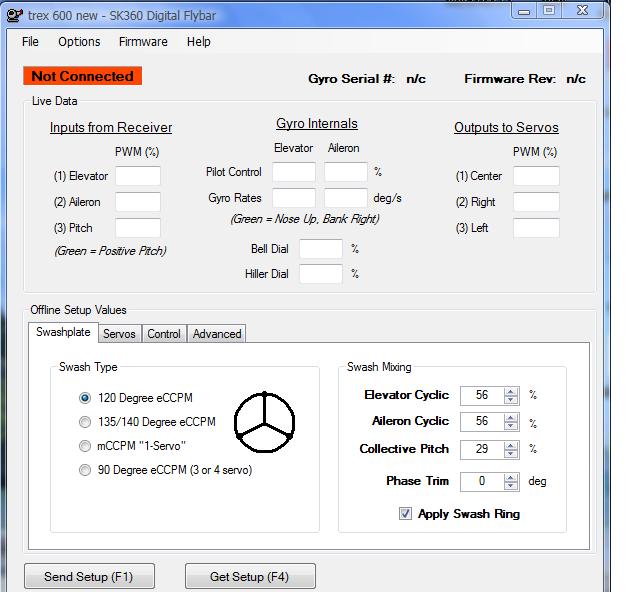The height and width of the screenshot is (592, 640).
Task: Click the (3) Pitch PWM input box
Action: 138,228
